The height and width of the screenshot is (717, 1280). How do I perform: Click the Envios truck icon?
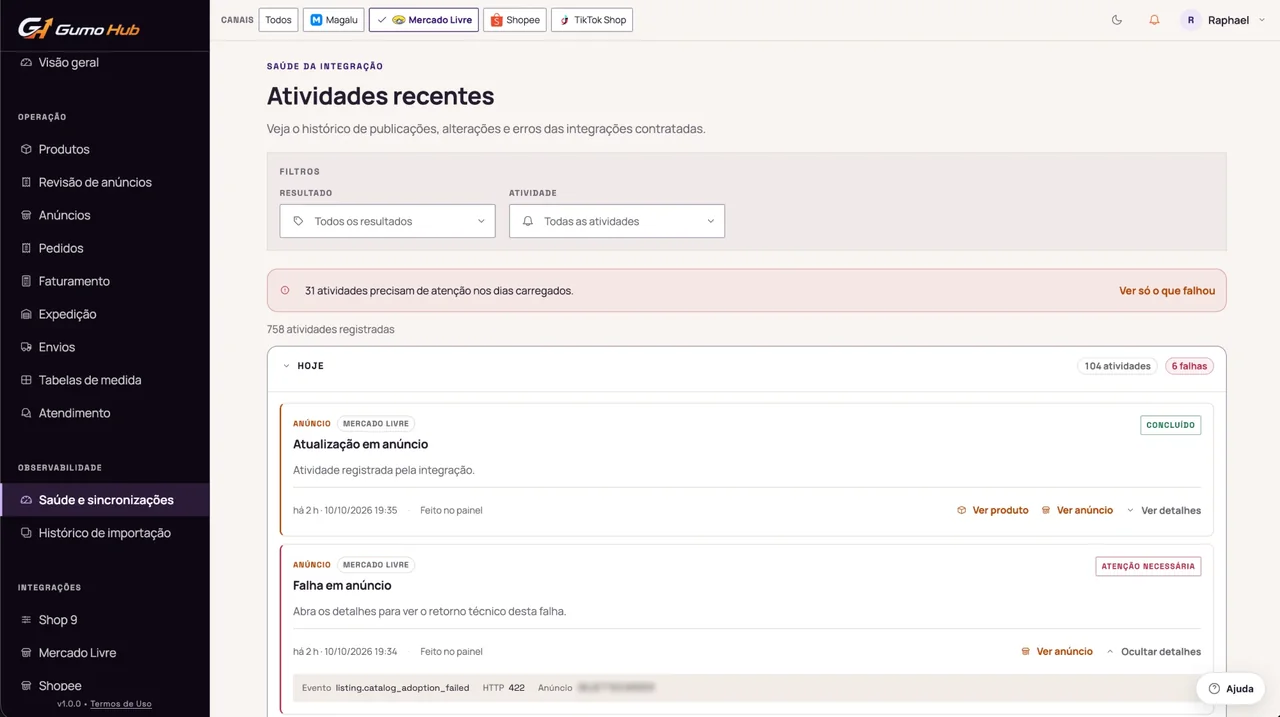[26, 347]
